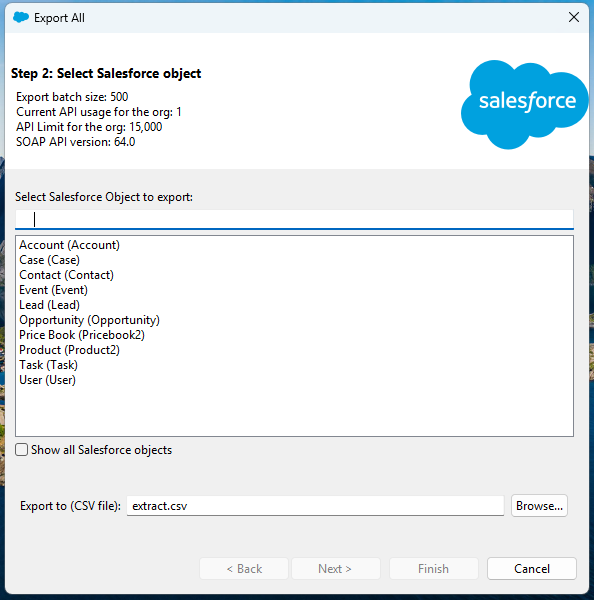Screen dimensions: 594x600
Task: Focus the object search filter field
Action: (x=294, y=220)
